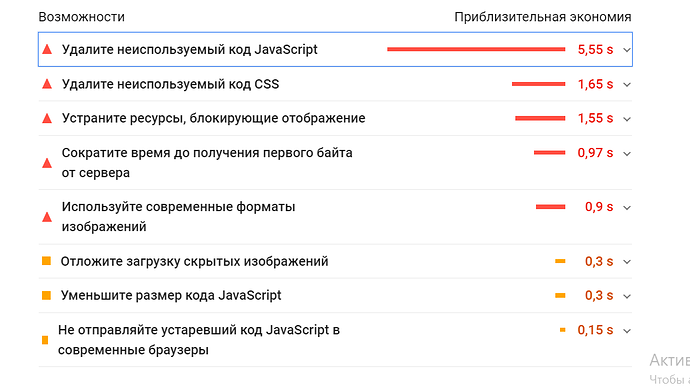
Task: Click red triangle by server first byte audit
Action: 47,163
